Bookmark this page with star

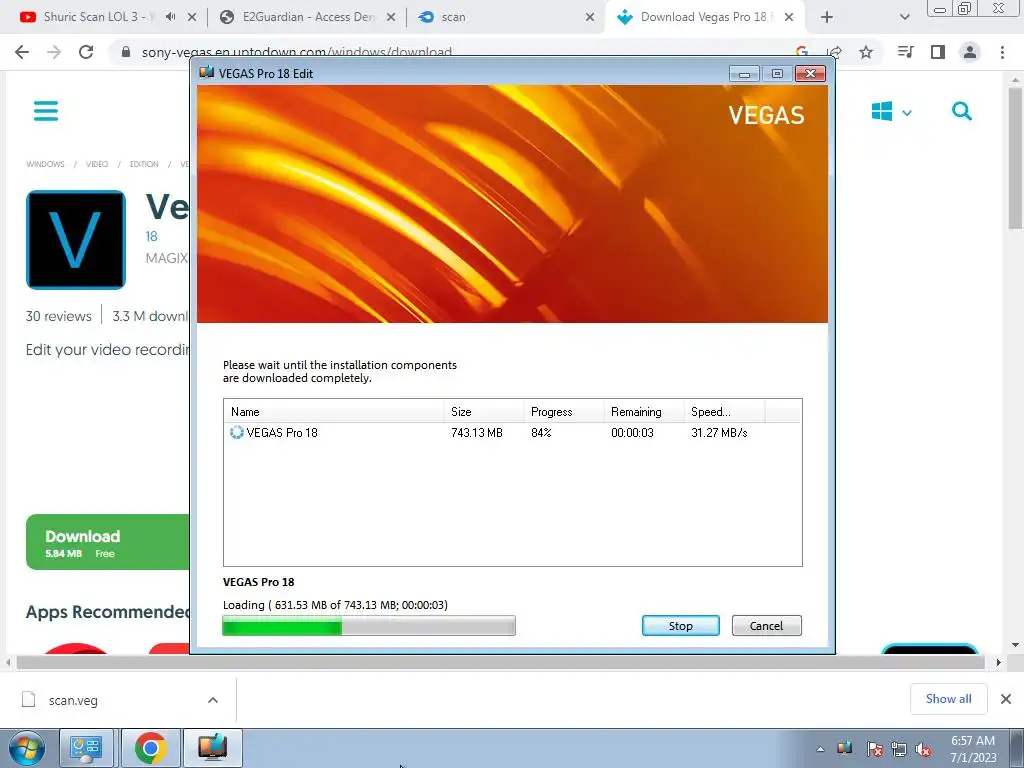[x=866, y=52]
